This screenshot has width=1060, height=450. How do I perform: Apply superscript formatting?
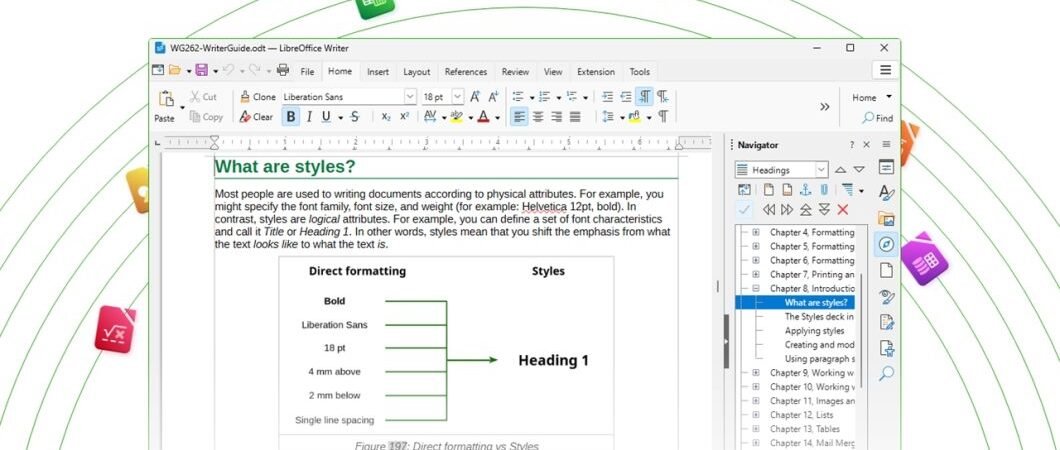[x=404, y=117]
